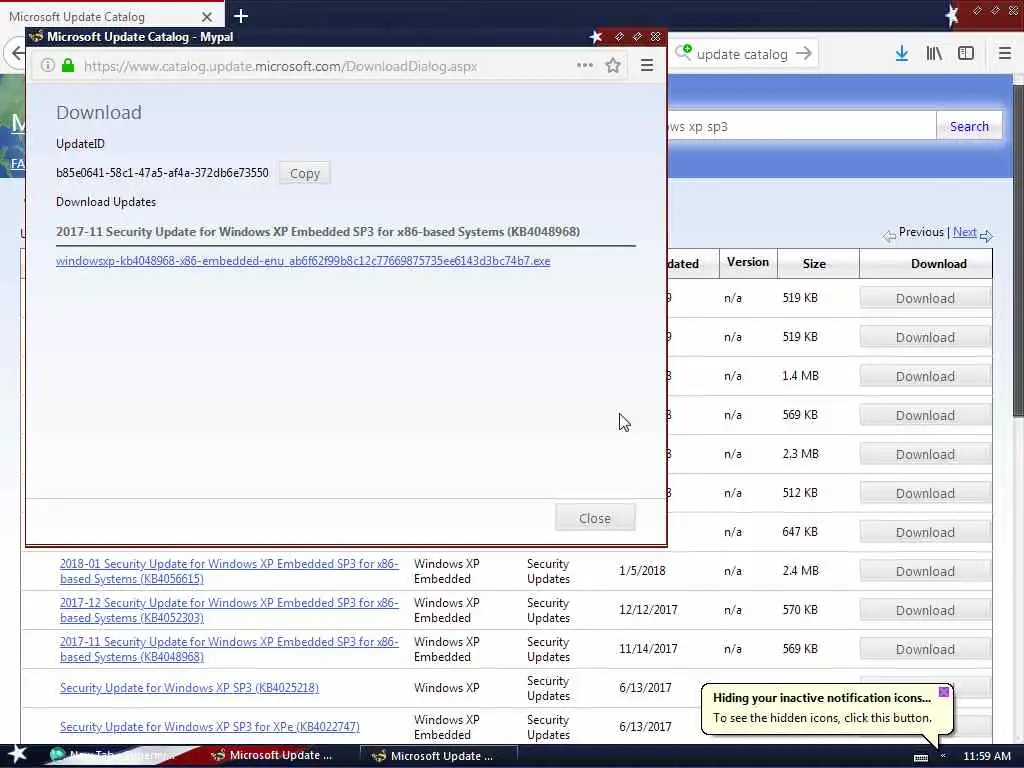
Task: Open the Downloads arrow in main toolbar
Action: (902, 54)
